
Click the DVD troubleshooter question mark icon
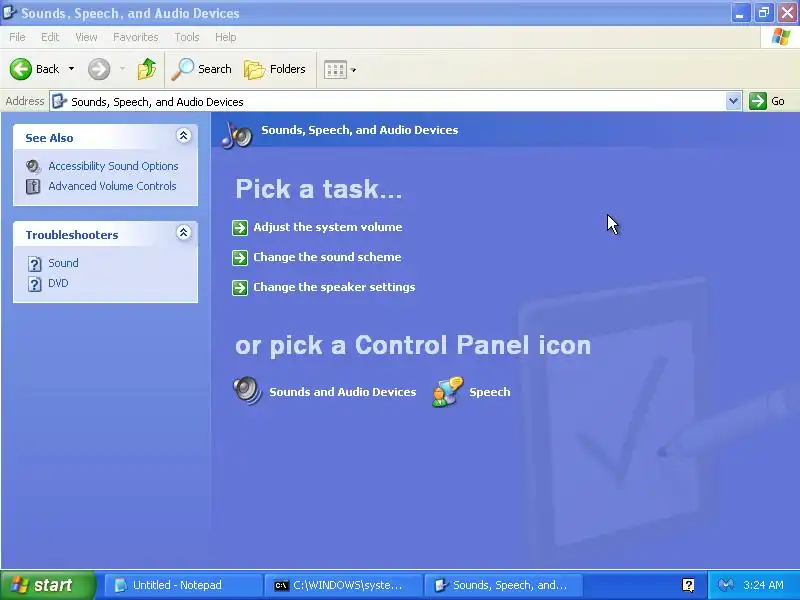(x=34, y=284)
